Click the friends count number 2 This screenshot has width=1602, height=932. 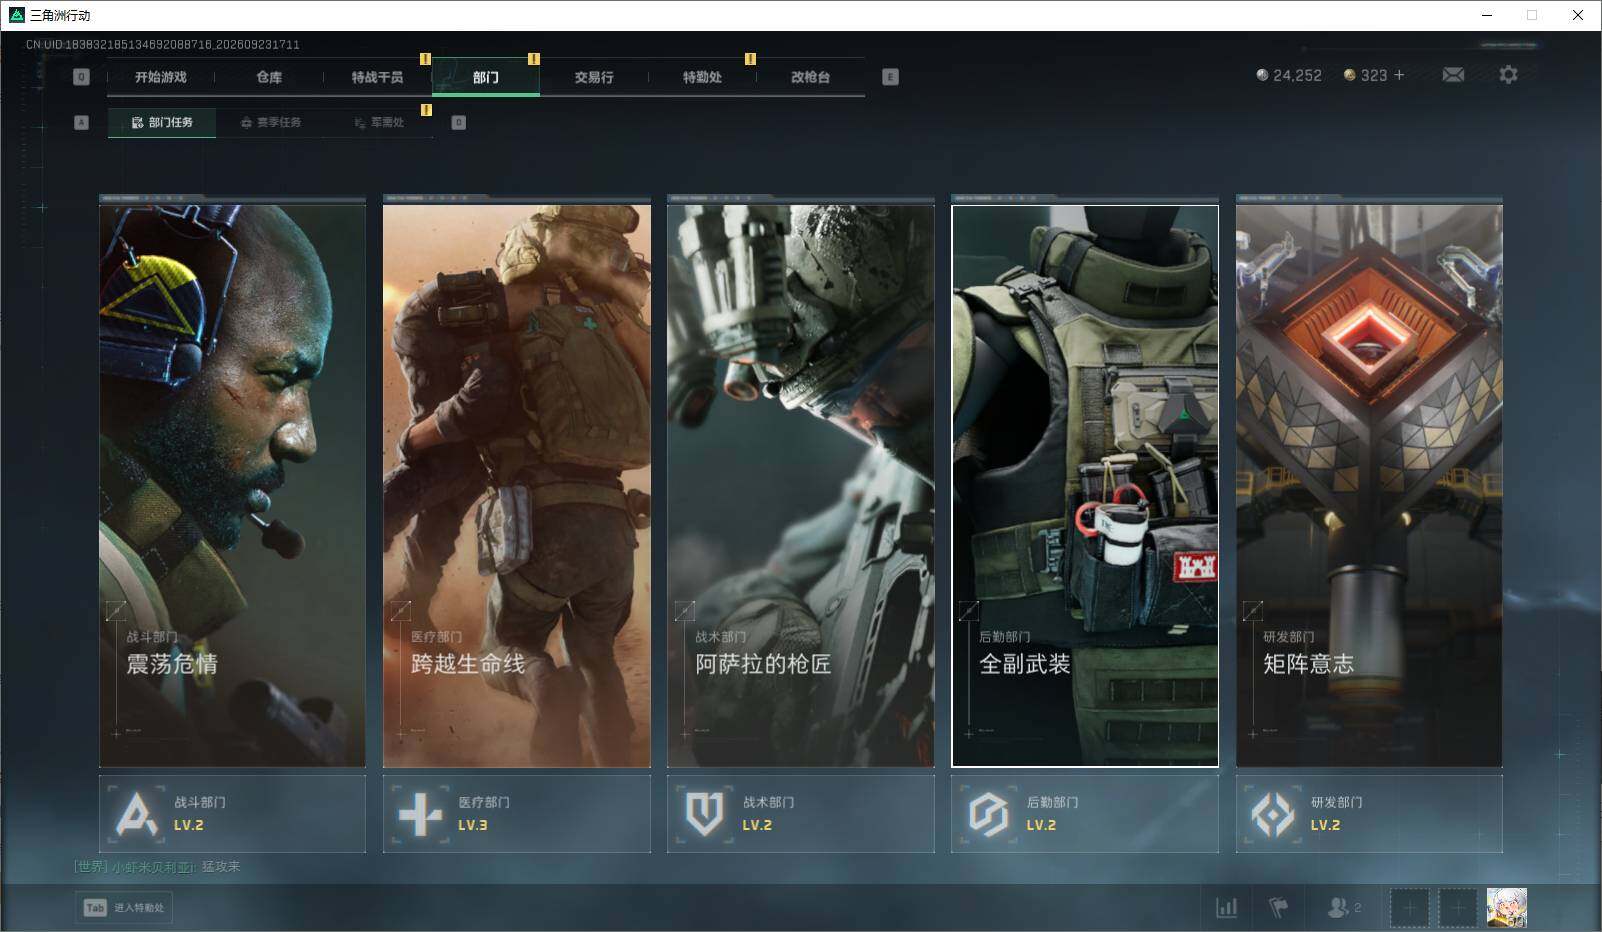coord(1357,908)
